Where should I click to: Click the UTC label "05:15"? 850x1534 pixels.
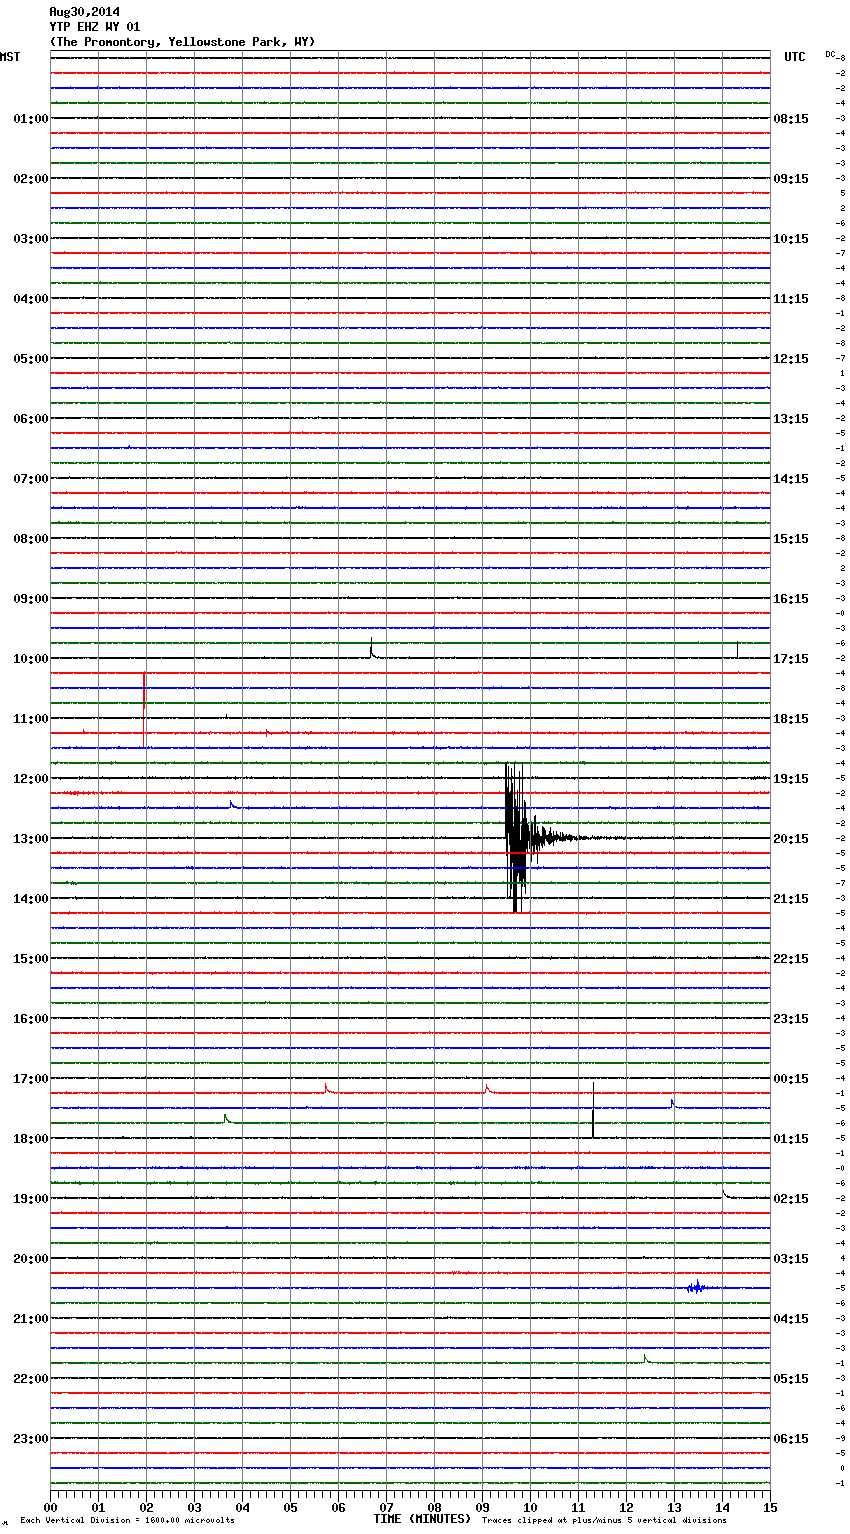click(791, 1379)
